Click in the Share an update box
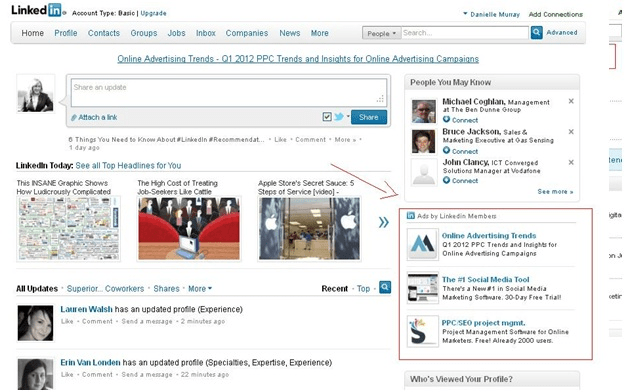631x392 pixels. point(229,93)
